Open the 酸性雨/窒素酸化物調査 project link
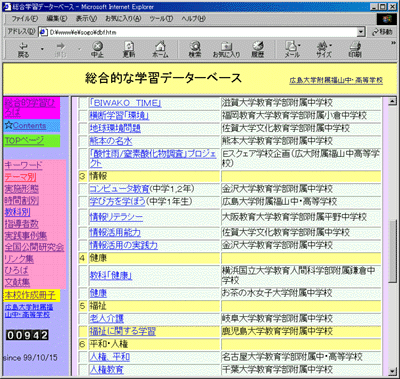 [153, 158]
